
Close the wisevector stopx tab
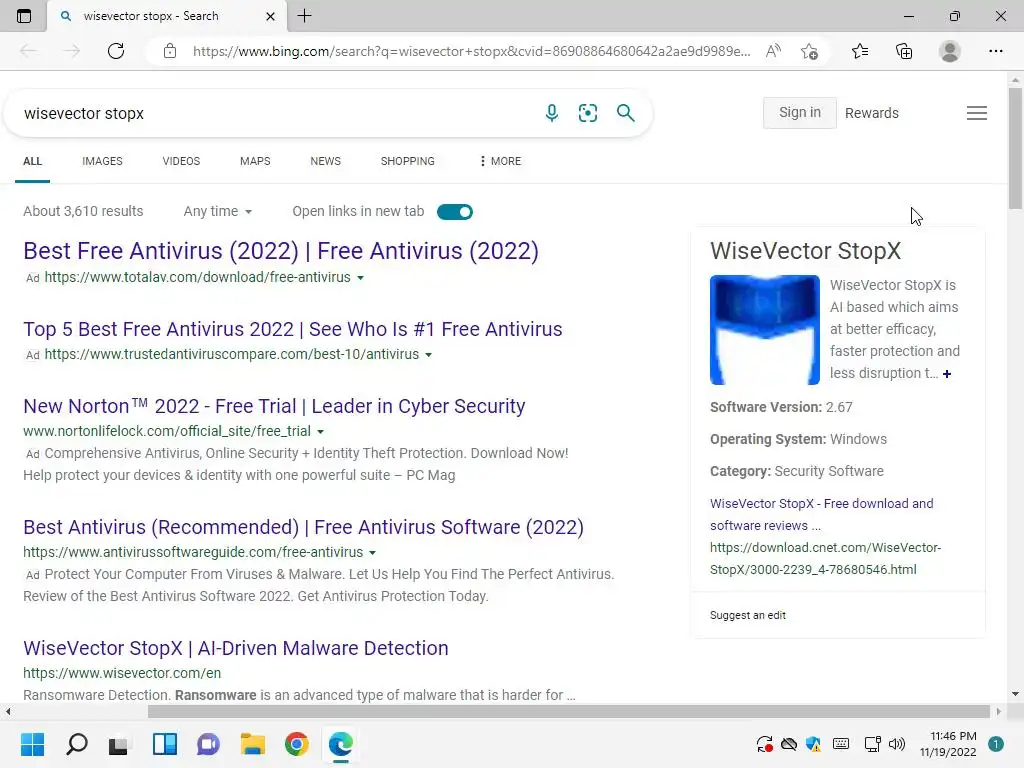pos(270,16)
